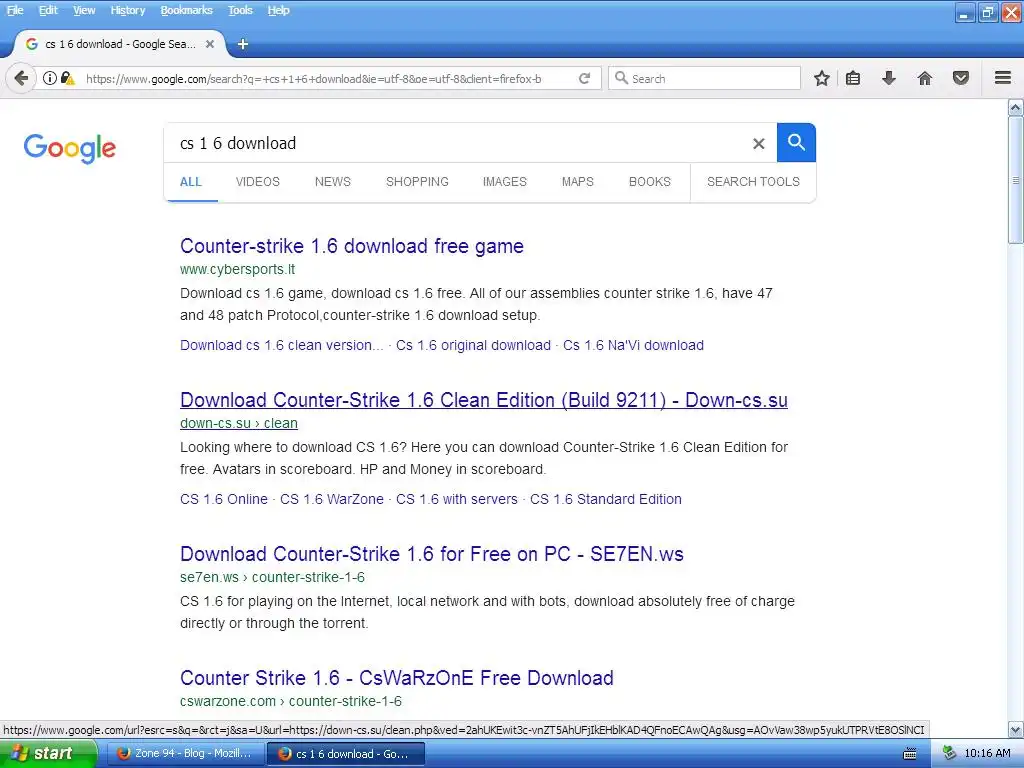The width and height of the screenshot is (1024, 768).
Task: Click the scrollbar up arrow
Action: point(1016,107)
